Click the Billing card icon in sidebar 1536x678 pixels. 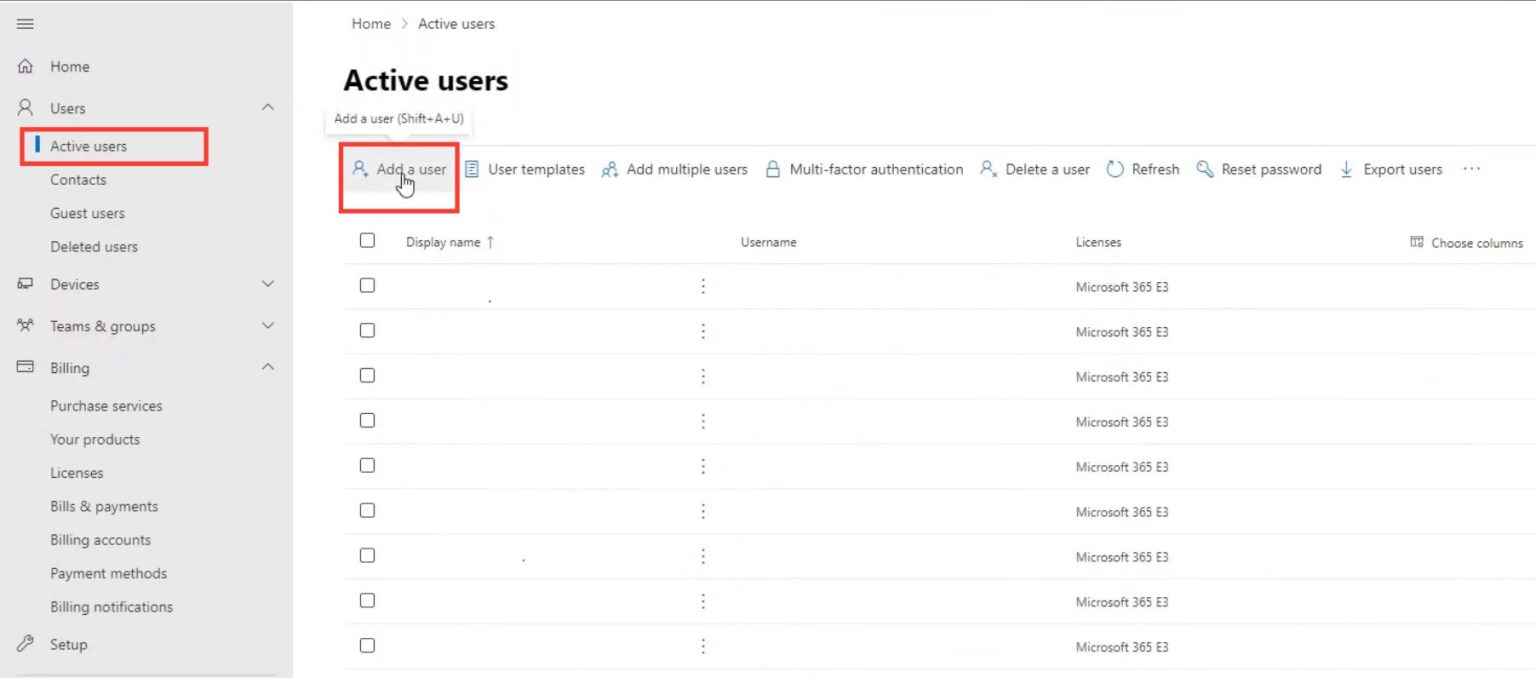point(26,367)
